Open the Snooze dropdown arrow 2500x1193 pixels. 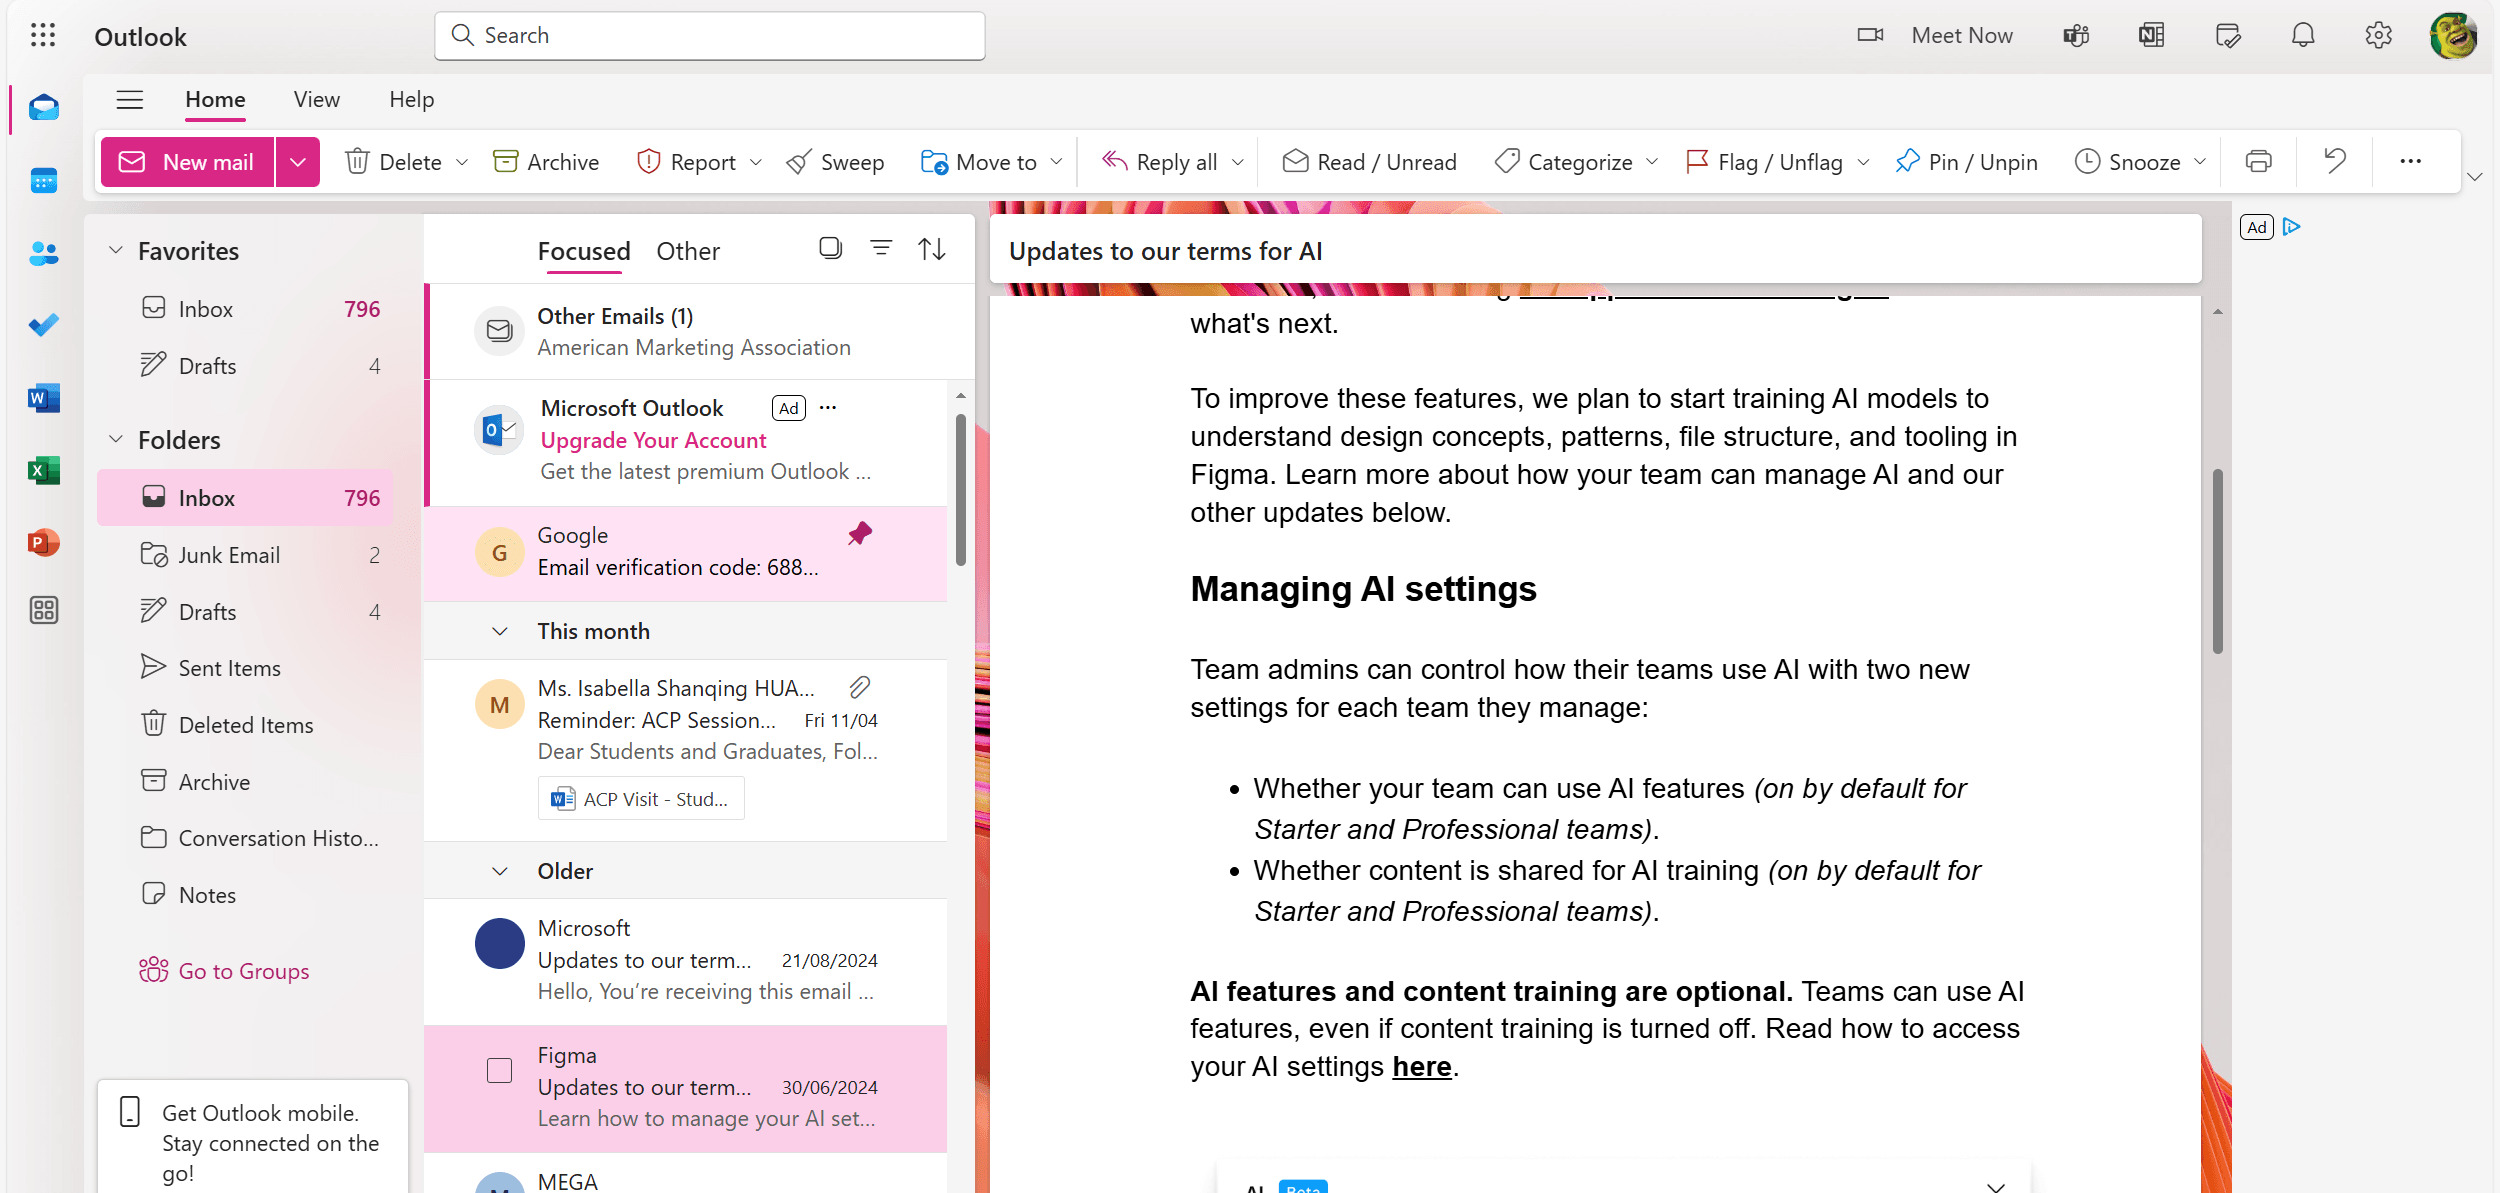click(x=2200, y=162)
